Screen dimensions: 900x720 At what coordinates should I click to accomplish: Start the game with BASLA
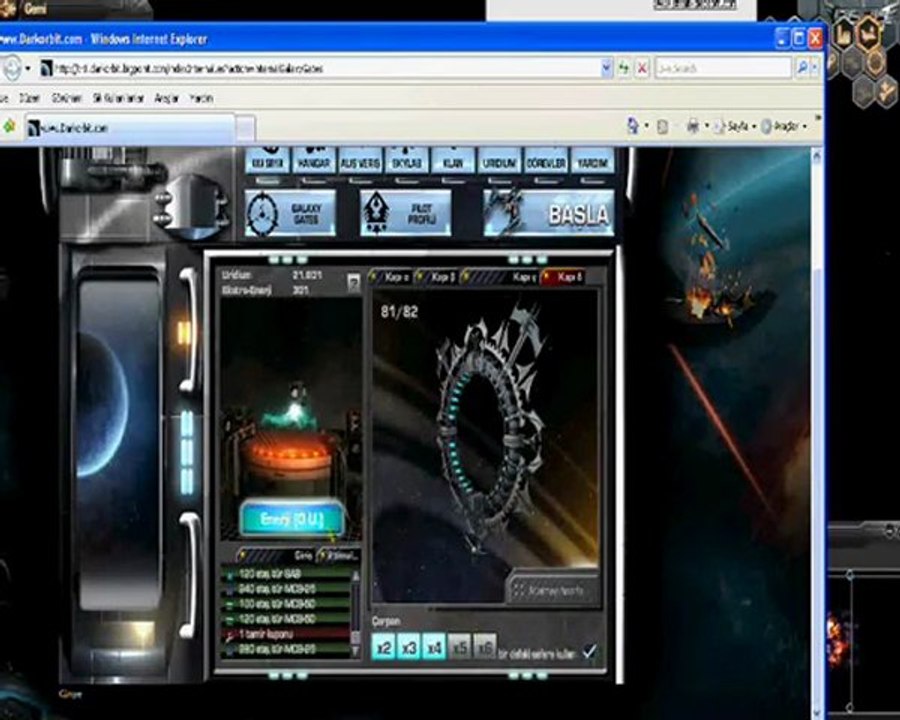549,214
